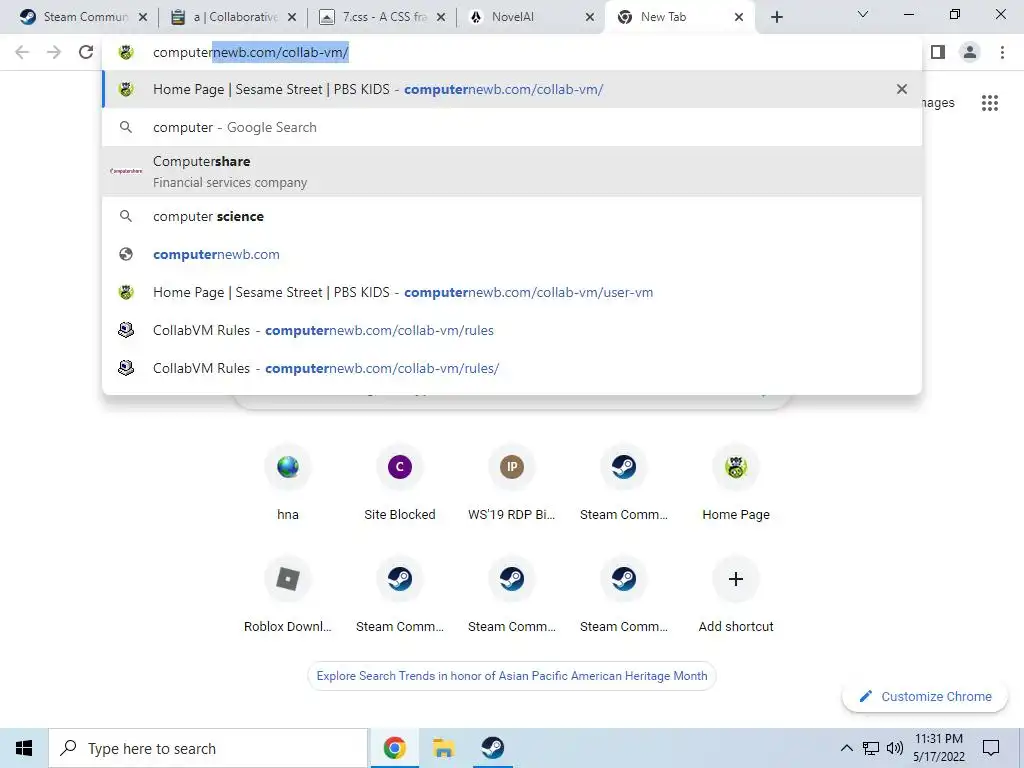
Task: Open the Site Blocked shortcut
Action: [400, 482]
